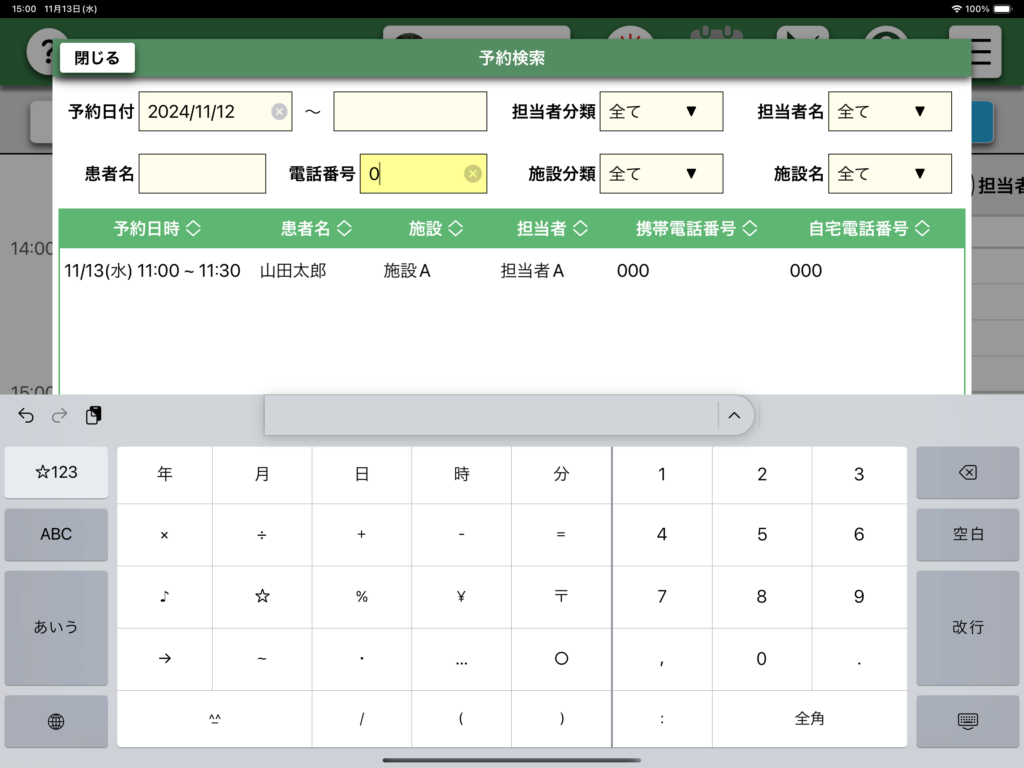Image resolution: width=1024 pixels, height=768 pixels.
Task: Open the 担当者名 dropdown
Action: (x=890, y=112)
